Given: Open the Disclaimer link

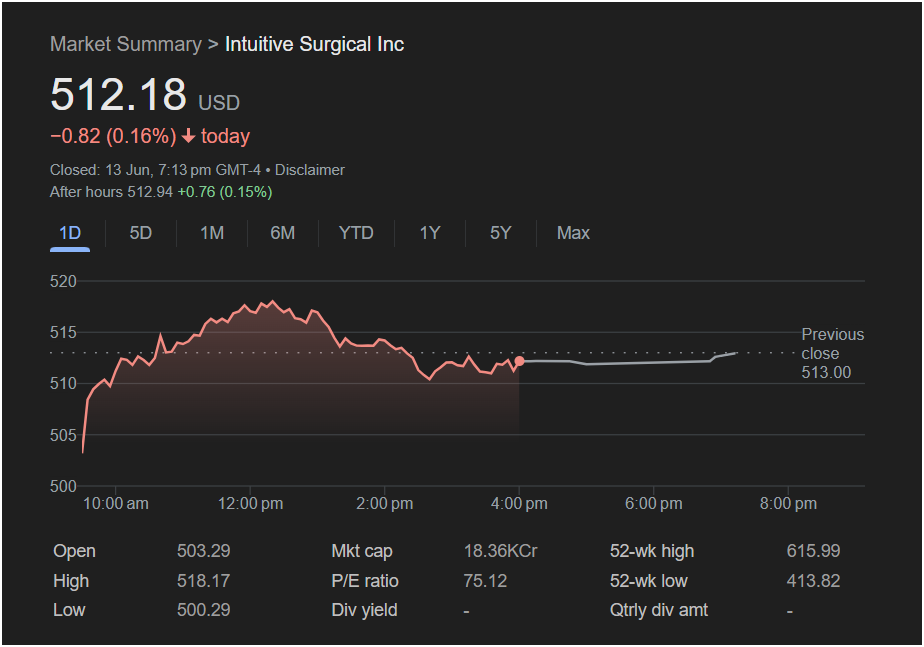Looking at the screenshot, I should pos(310,170).
